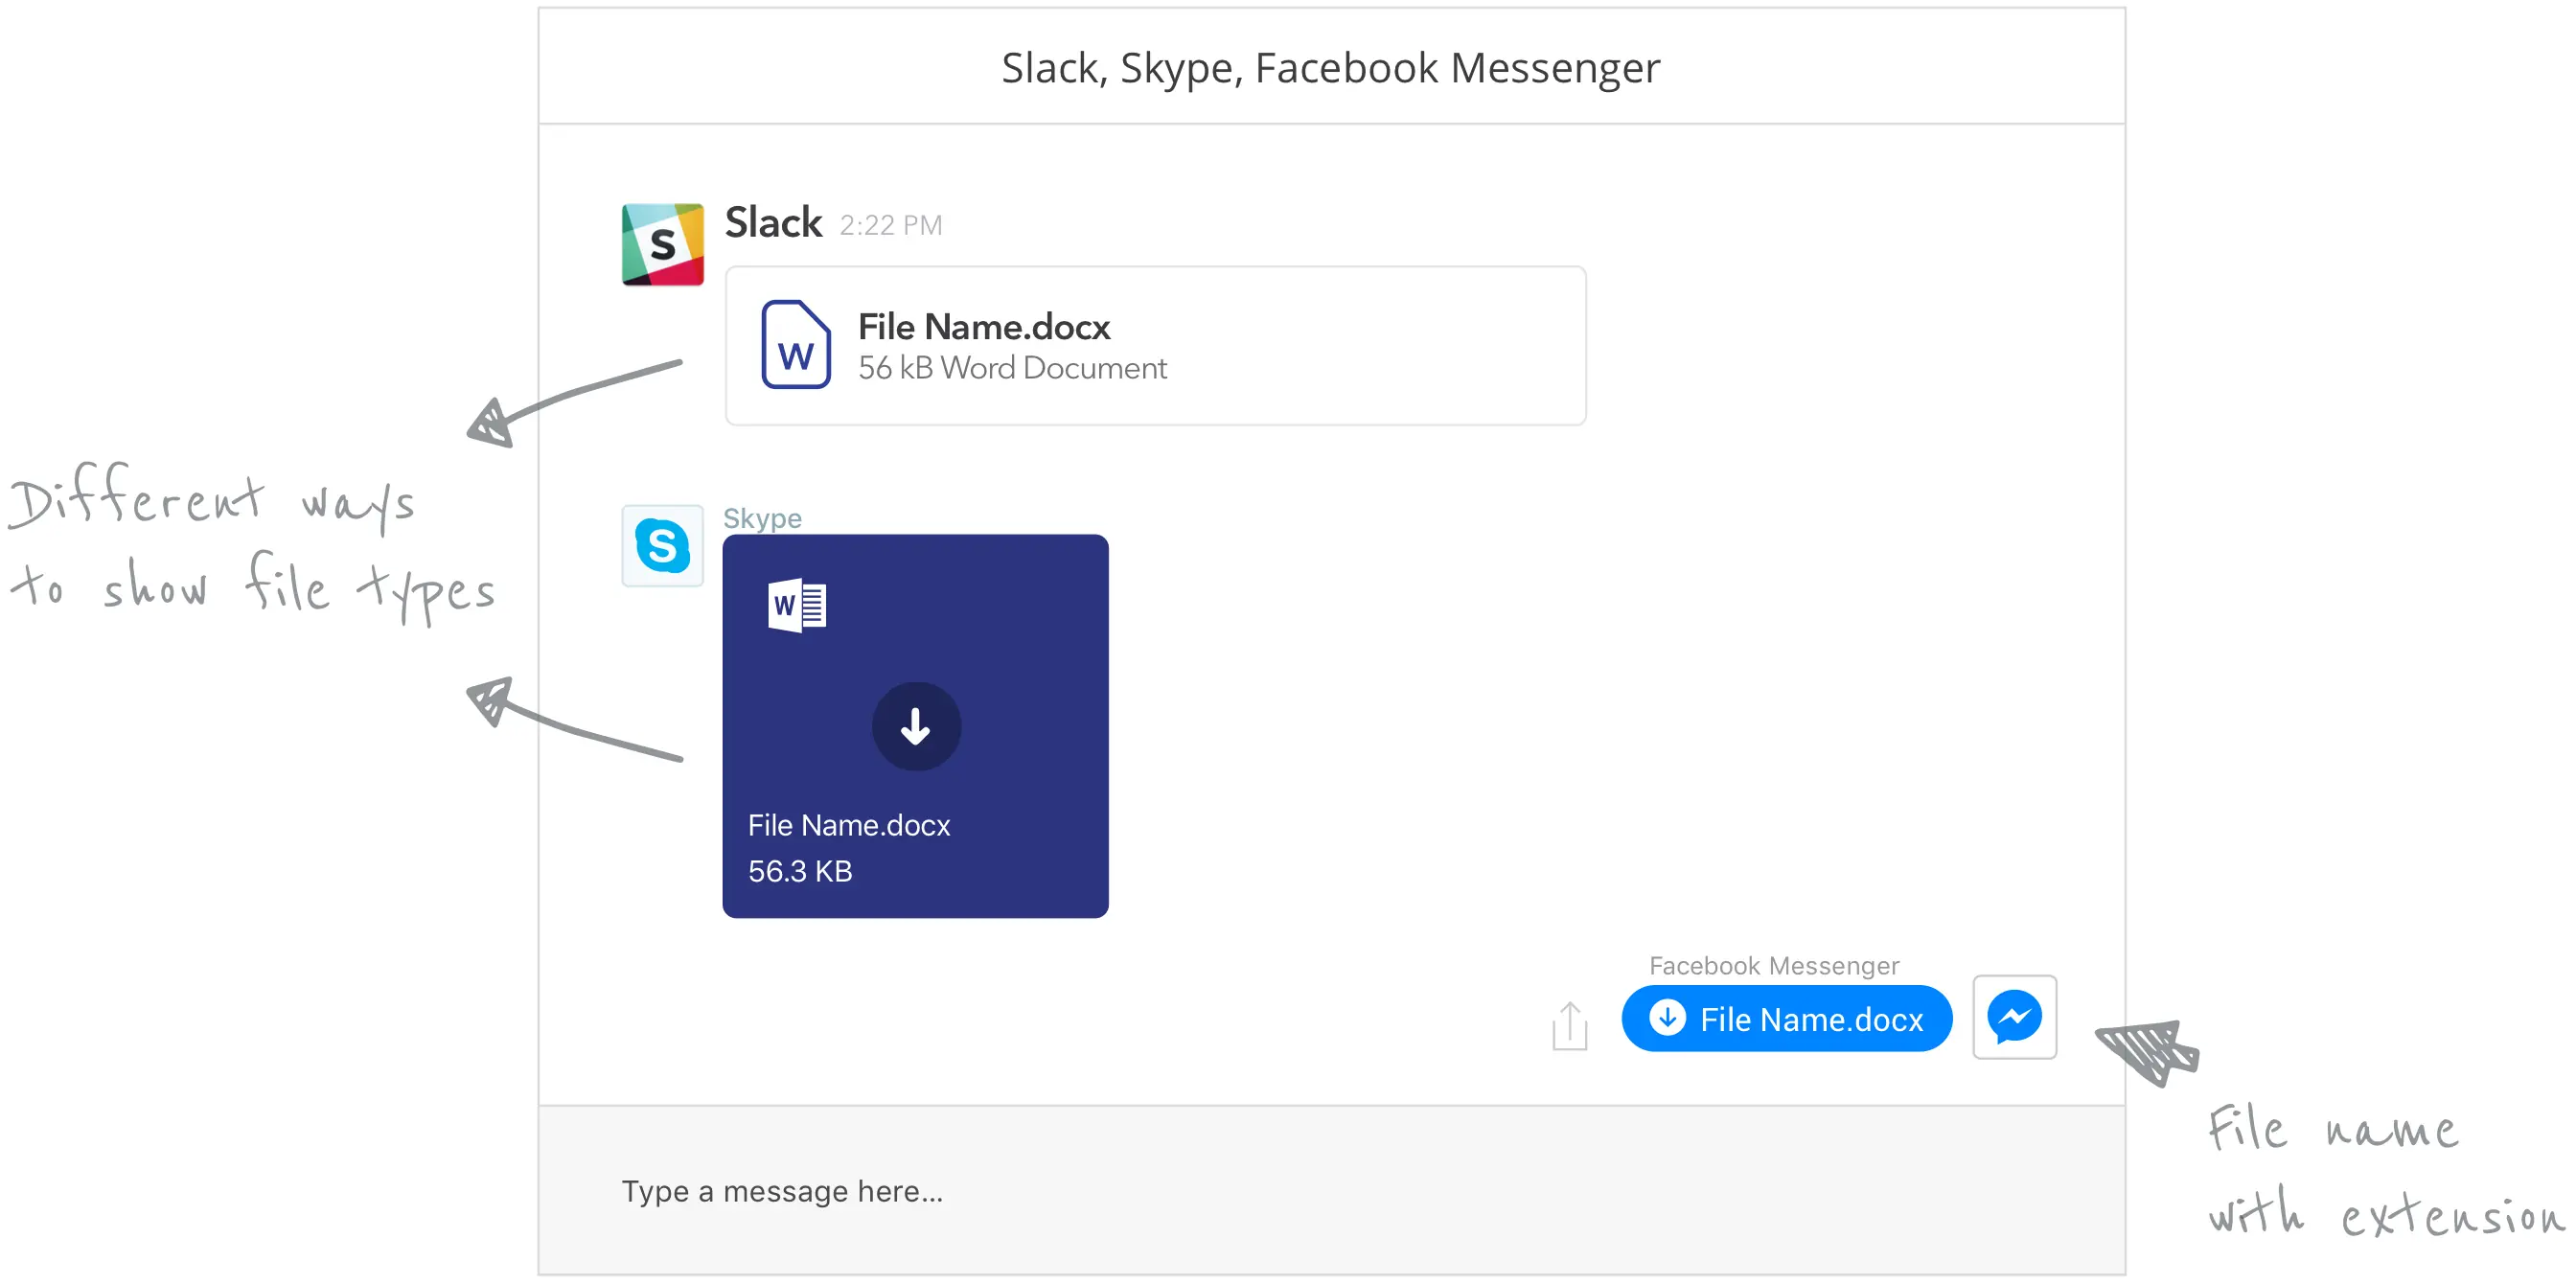Click the download arrow on Skype's file tile

915,726
